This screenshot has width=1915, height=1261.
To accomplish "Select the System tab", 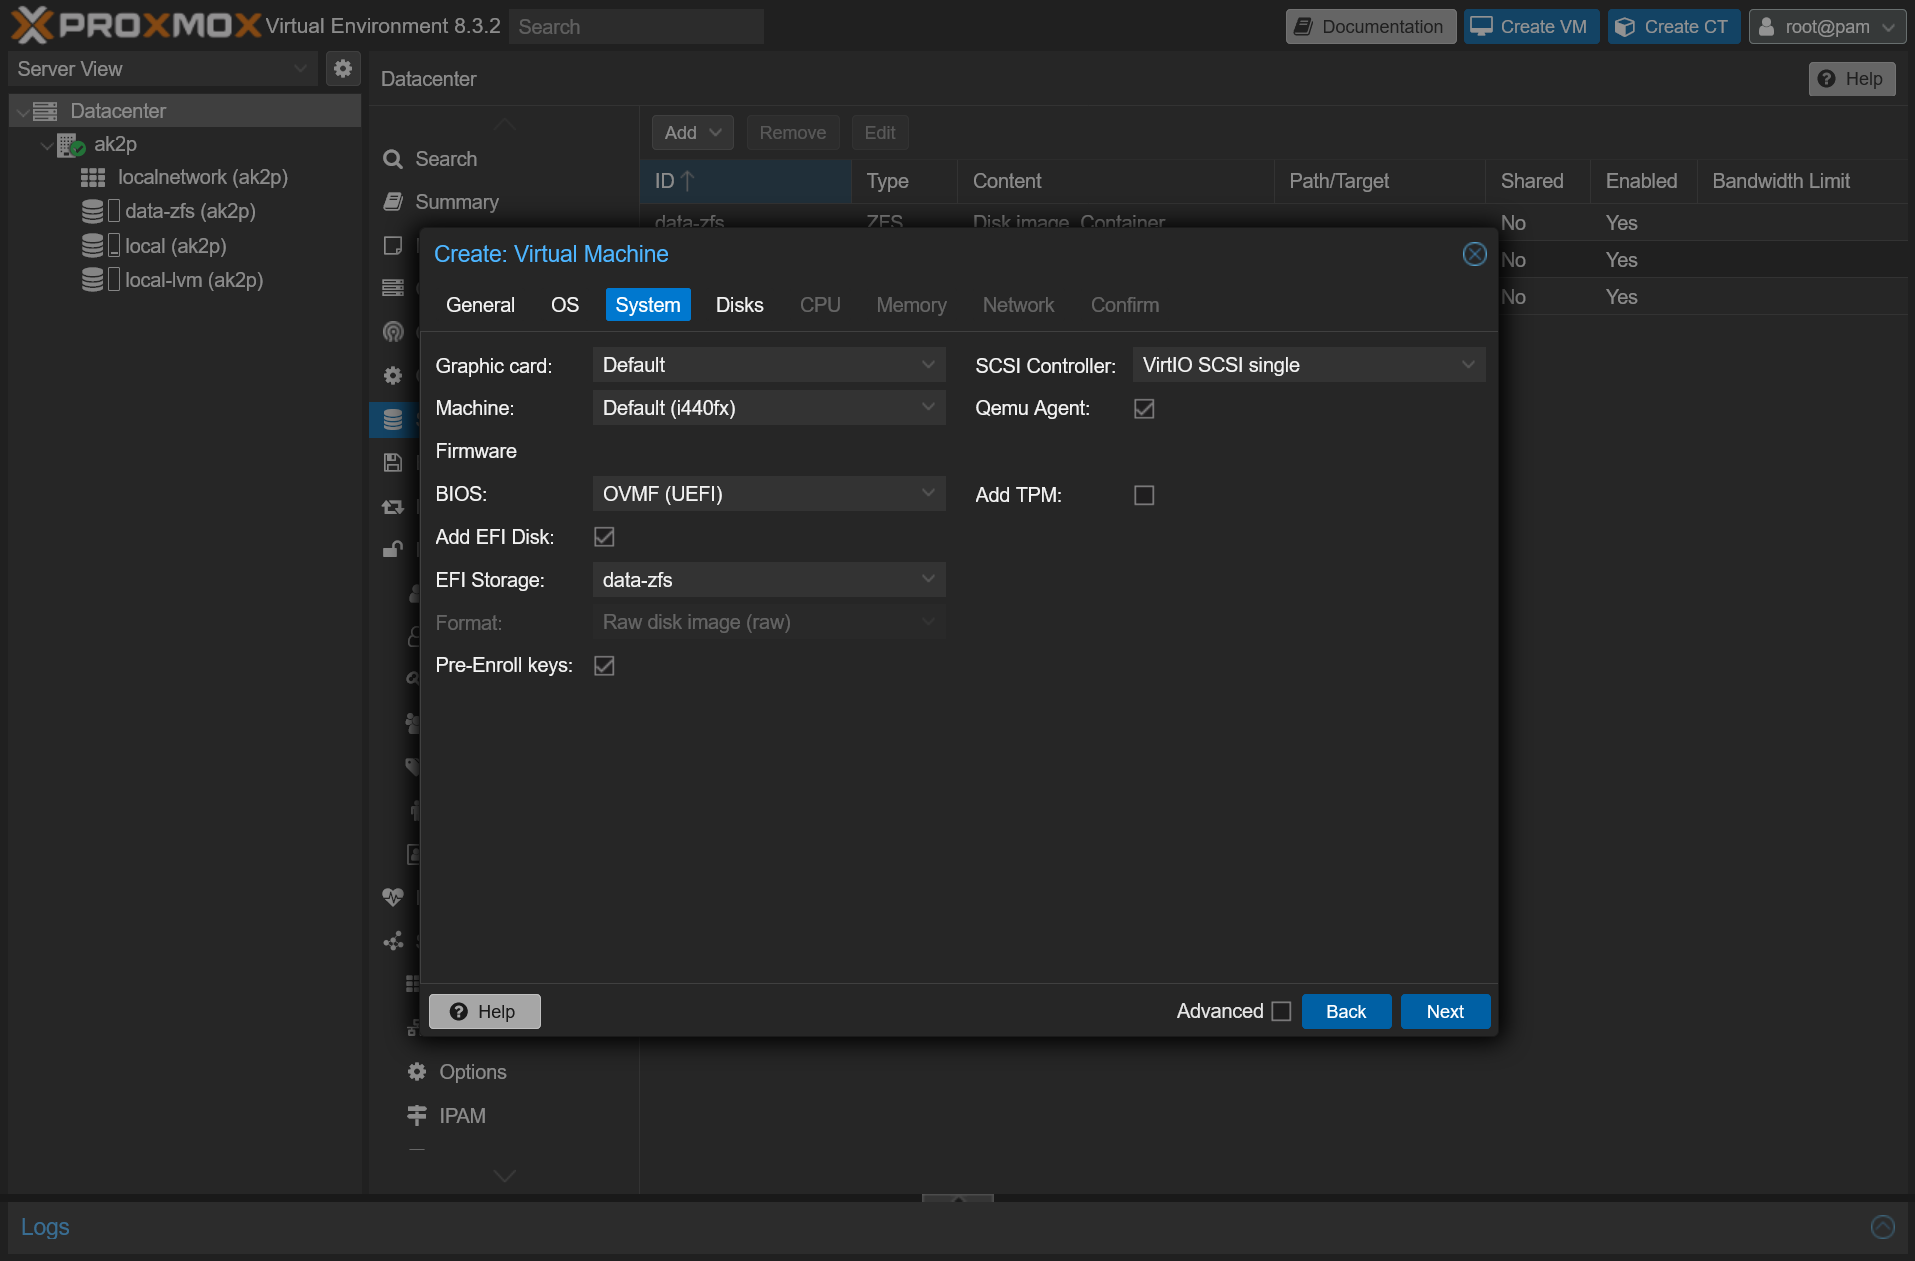I will point(648,305).
